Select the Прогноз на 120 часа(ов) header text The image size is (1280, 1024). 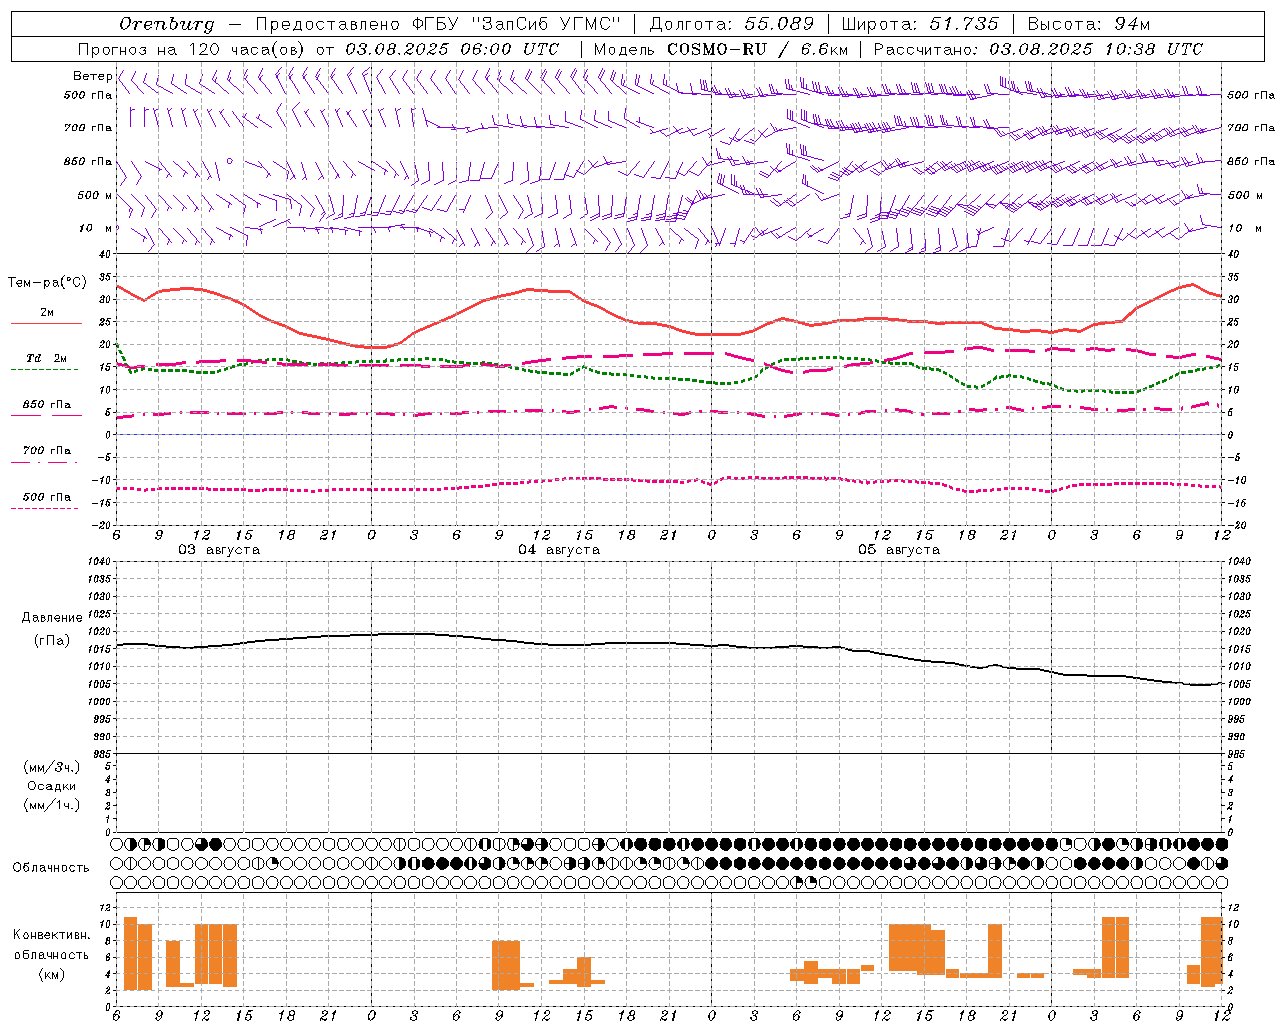192,49
